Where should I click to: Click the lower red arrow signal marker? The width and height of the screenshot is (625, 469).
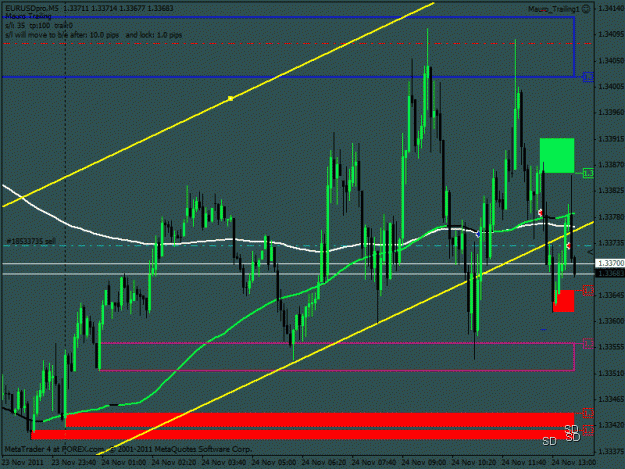coord(568,245)
